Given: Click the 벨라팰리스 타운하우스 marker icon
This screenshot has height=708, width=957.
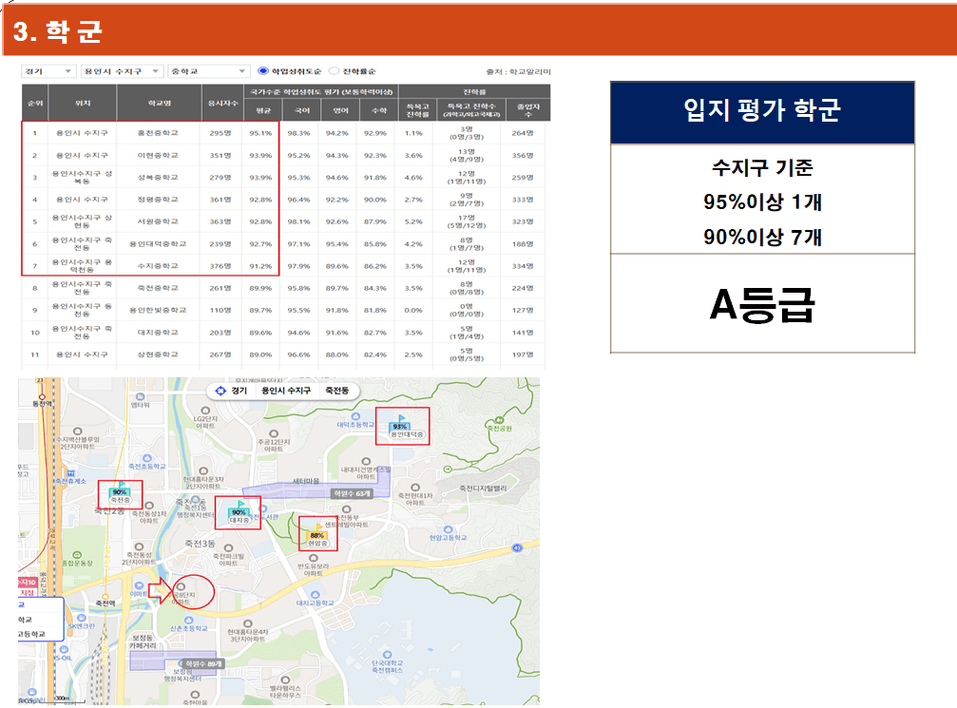Looking at the screenshot, I should [x=286, y=679].
